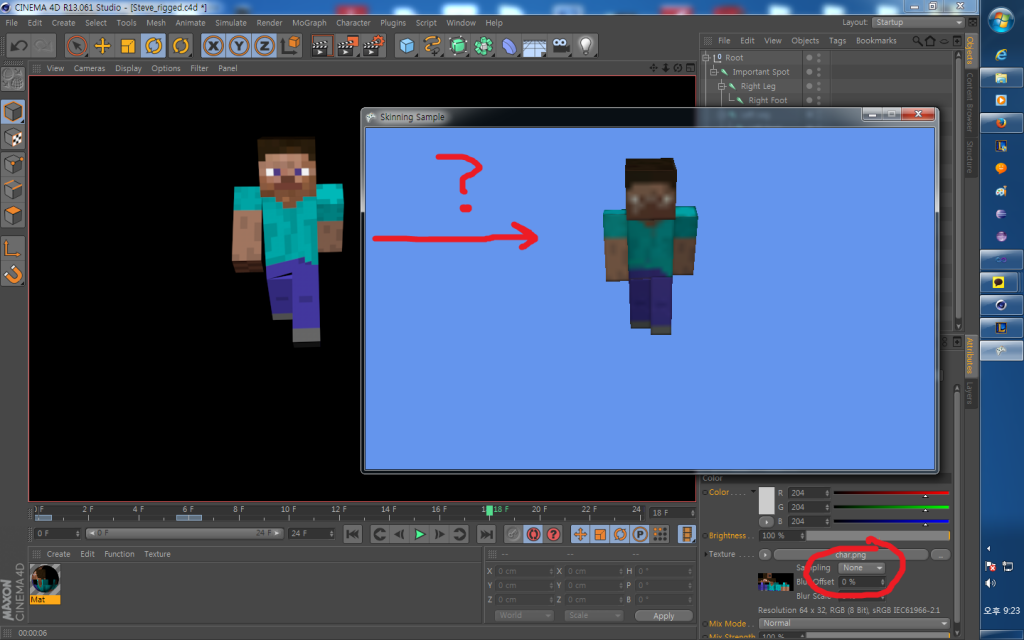Click the Object Manager search icon

click(918, 41)
